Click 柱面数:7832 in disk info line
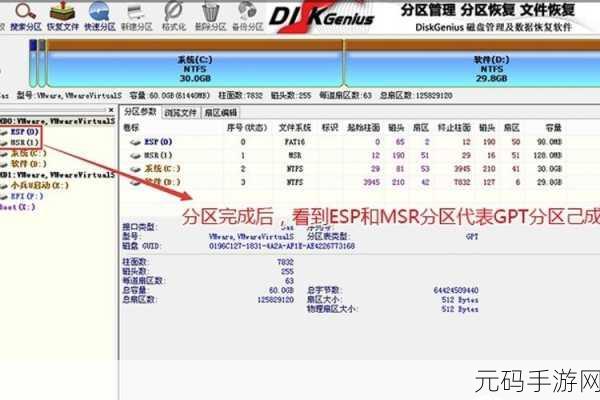The width and height of the screenshot is (600, 400). 240,95
